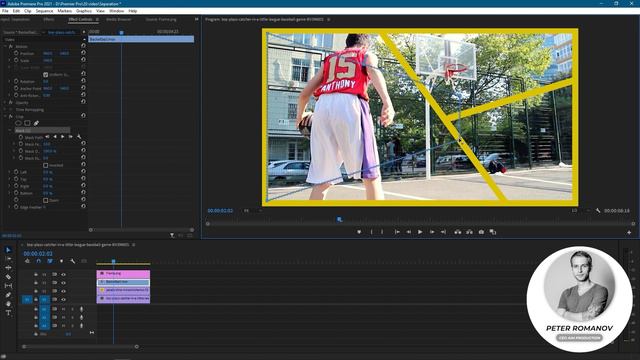
Task: Select the Type tool
Action: [8, 313]
